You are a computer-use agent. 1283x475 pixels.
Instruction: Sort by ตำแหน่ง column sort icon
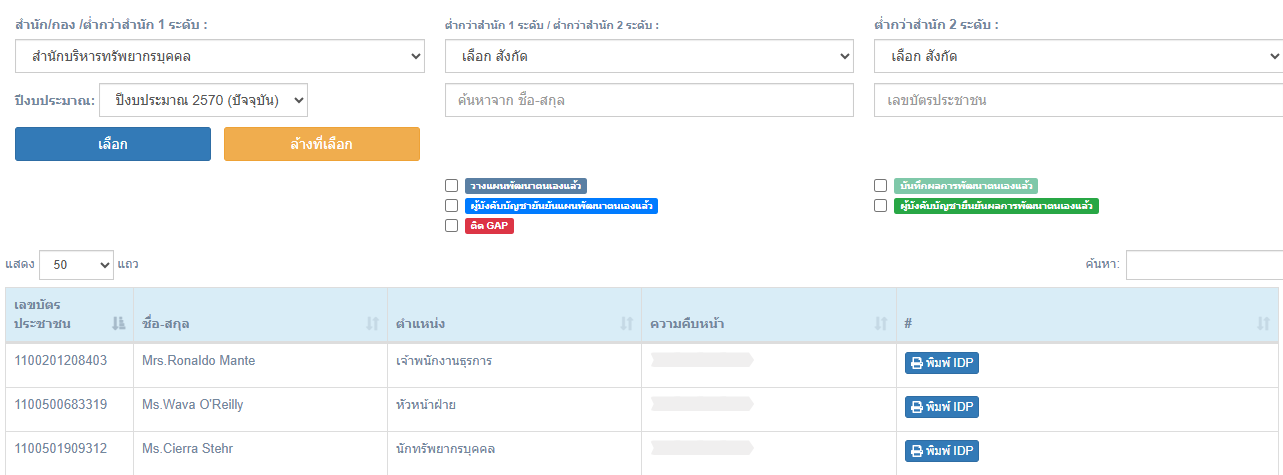627,323
